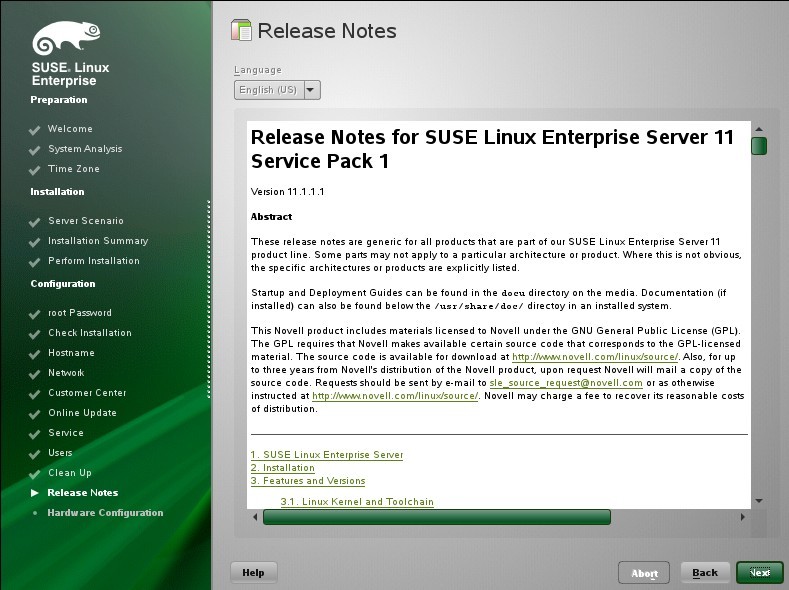Click the checkmark beside Check Installation
Viewport: 789px width, 590px height.
pos(34,334)
